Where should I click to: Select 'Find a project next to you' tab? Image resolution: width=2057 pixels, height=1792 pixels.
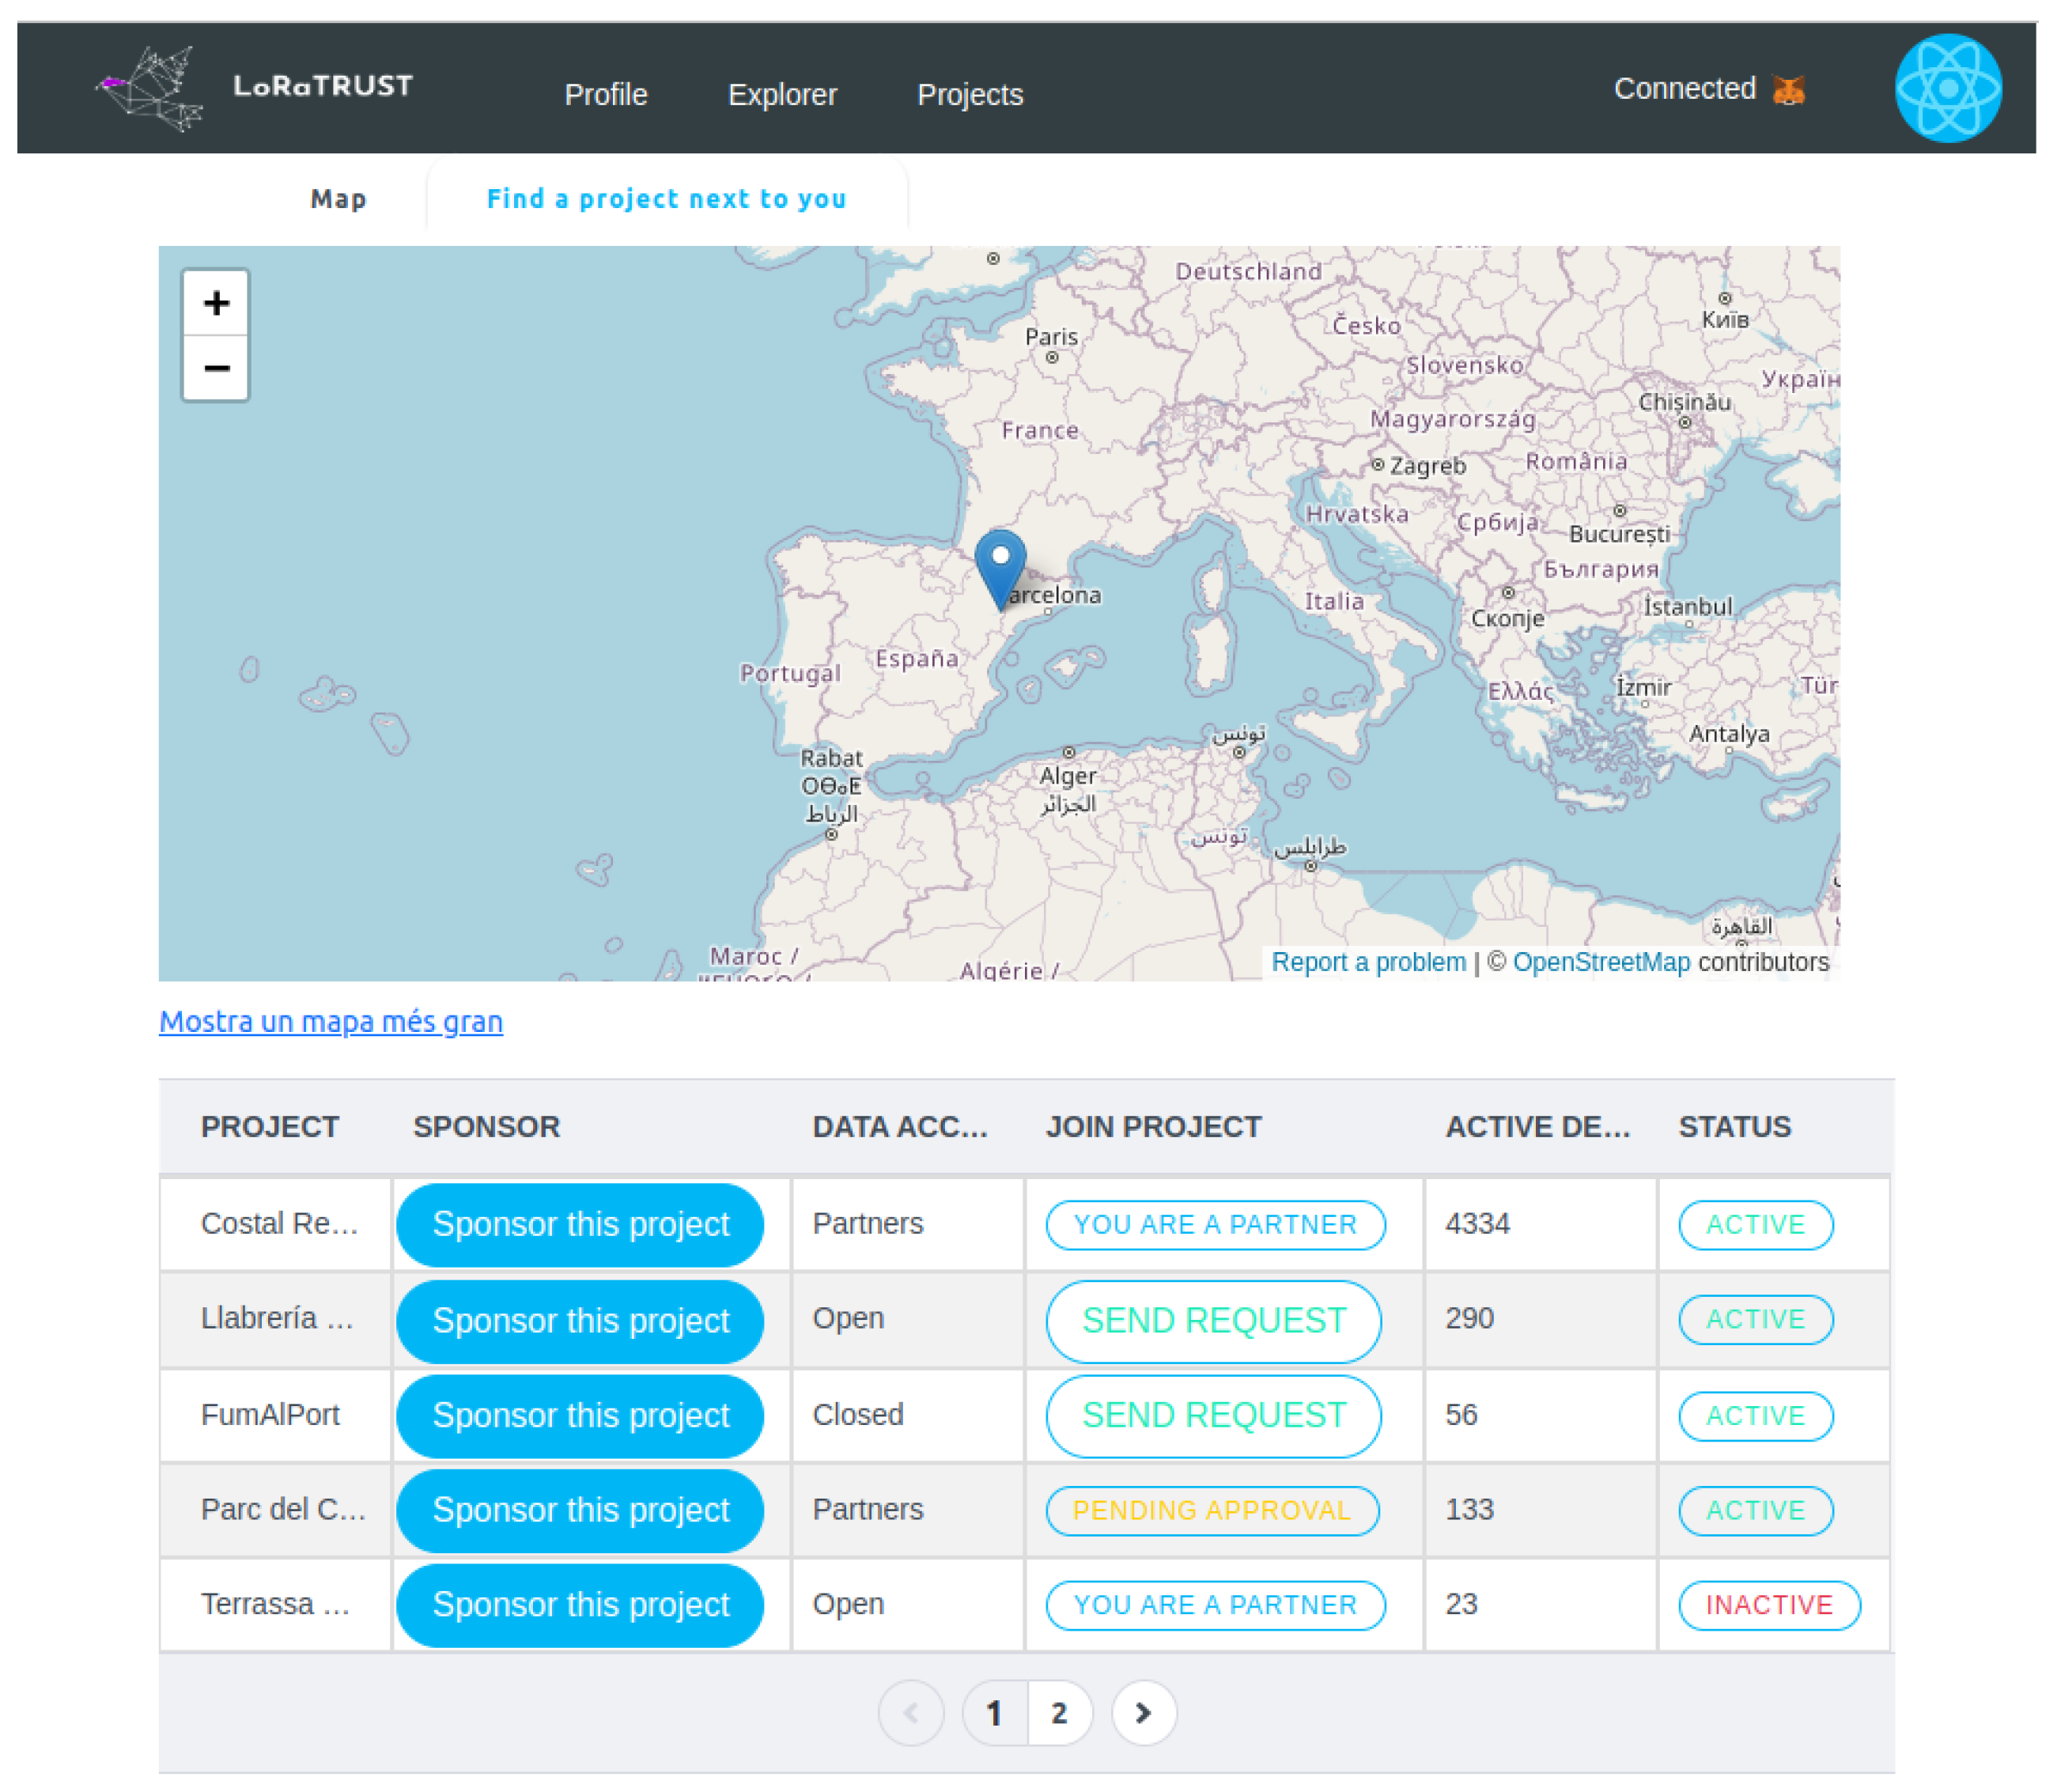[x=666, y=199]
